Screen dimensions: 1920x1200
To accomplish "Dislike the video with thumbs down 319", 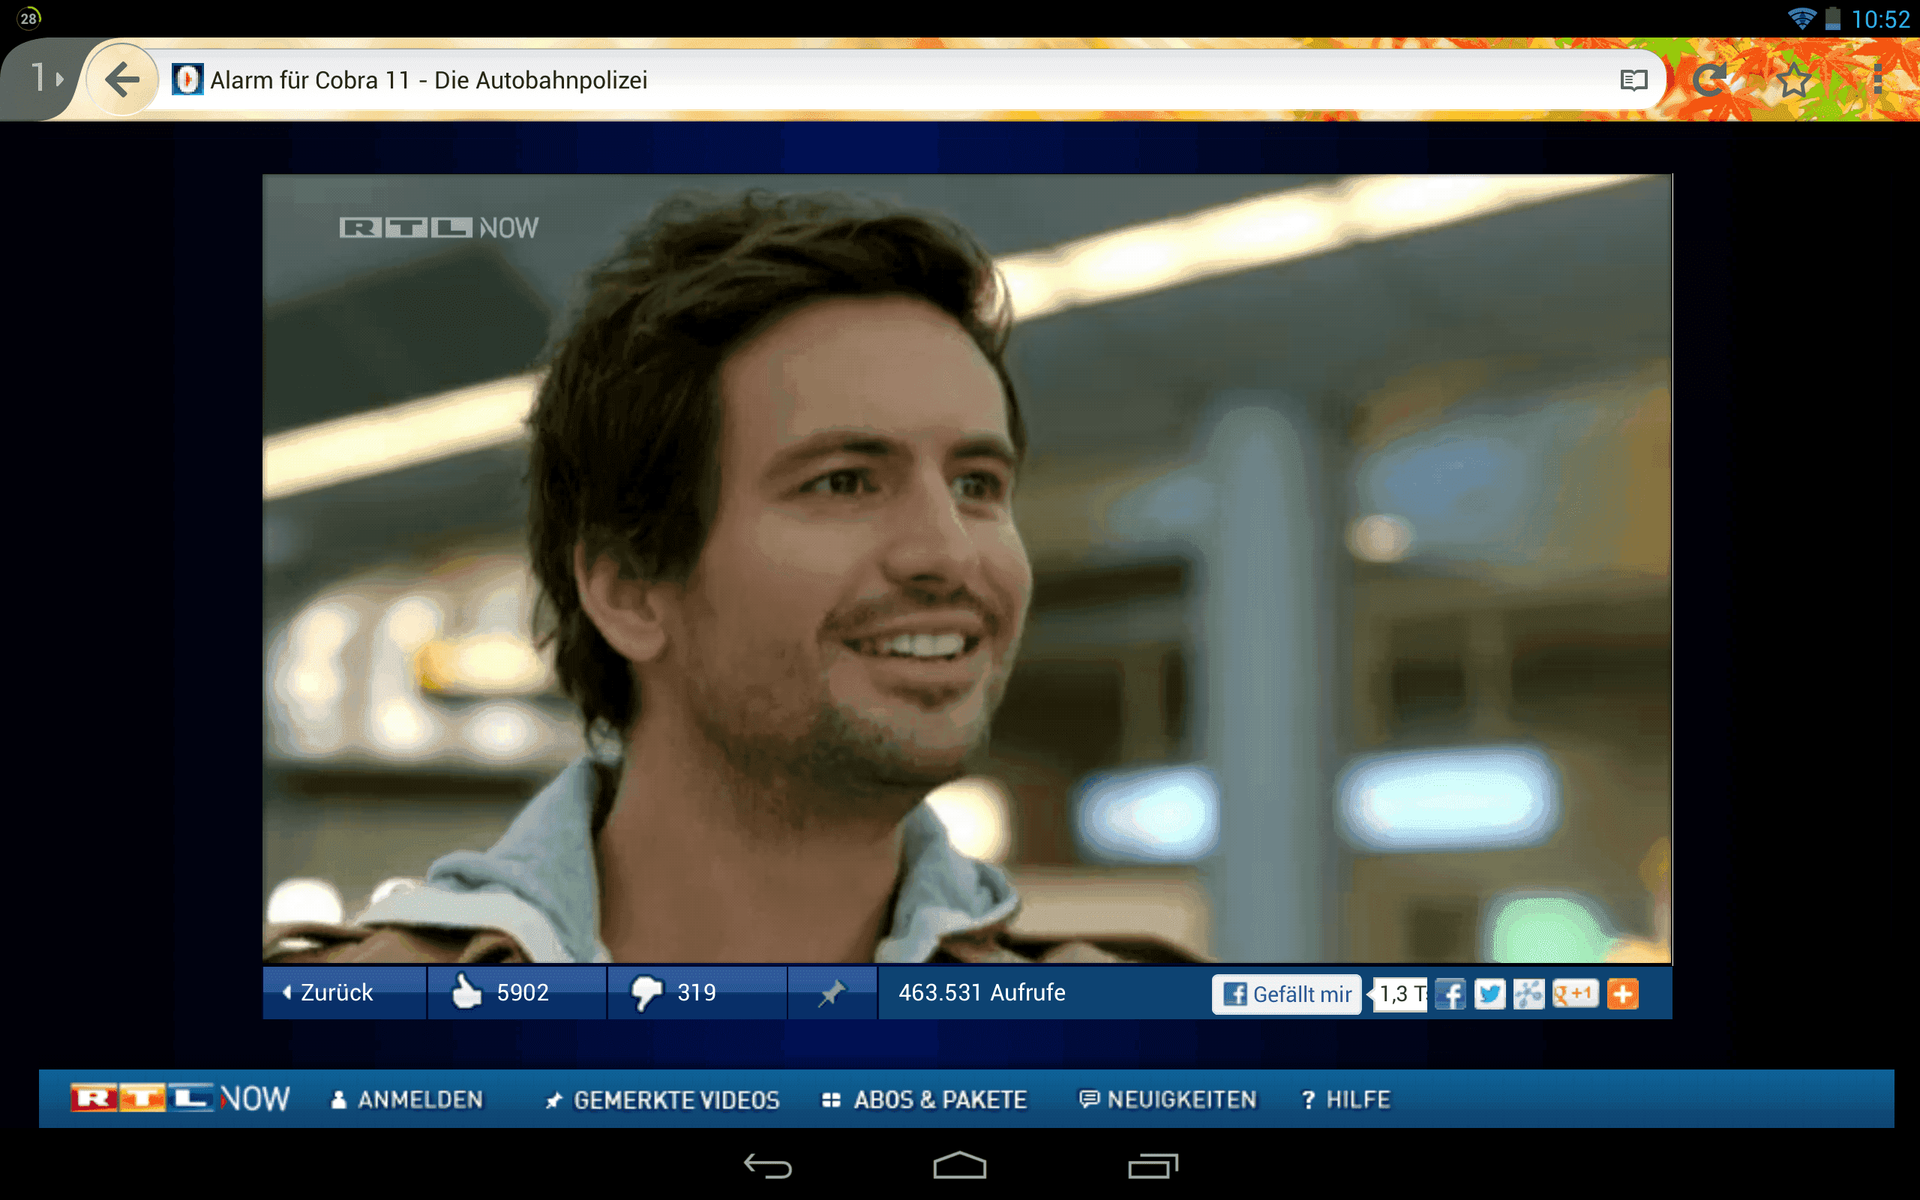I will (697, 992).
